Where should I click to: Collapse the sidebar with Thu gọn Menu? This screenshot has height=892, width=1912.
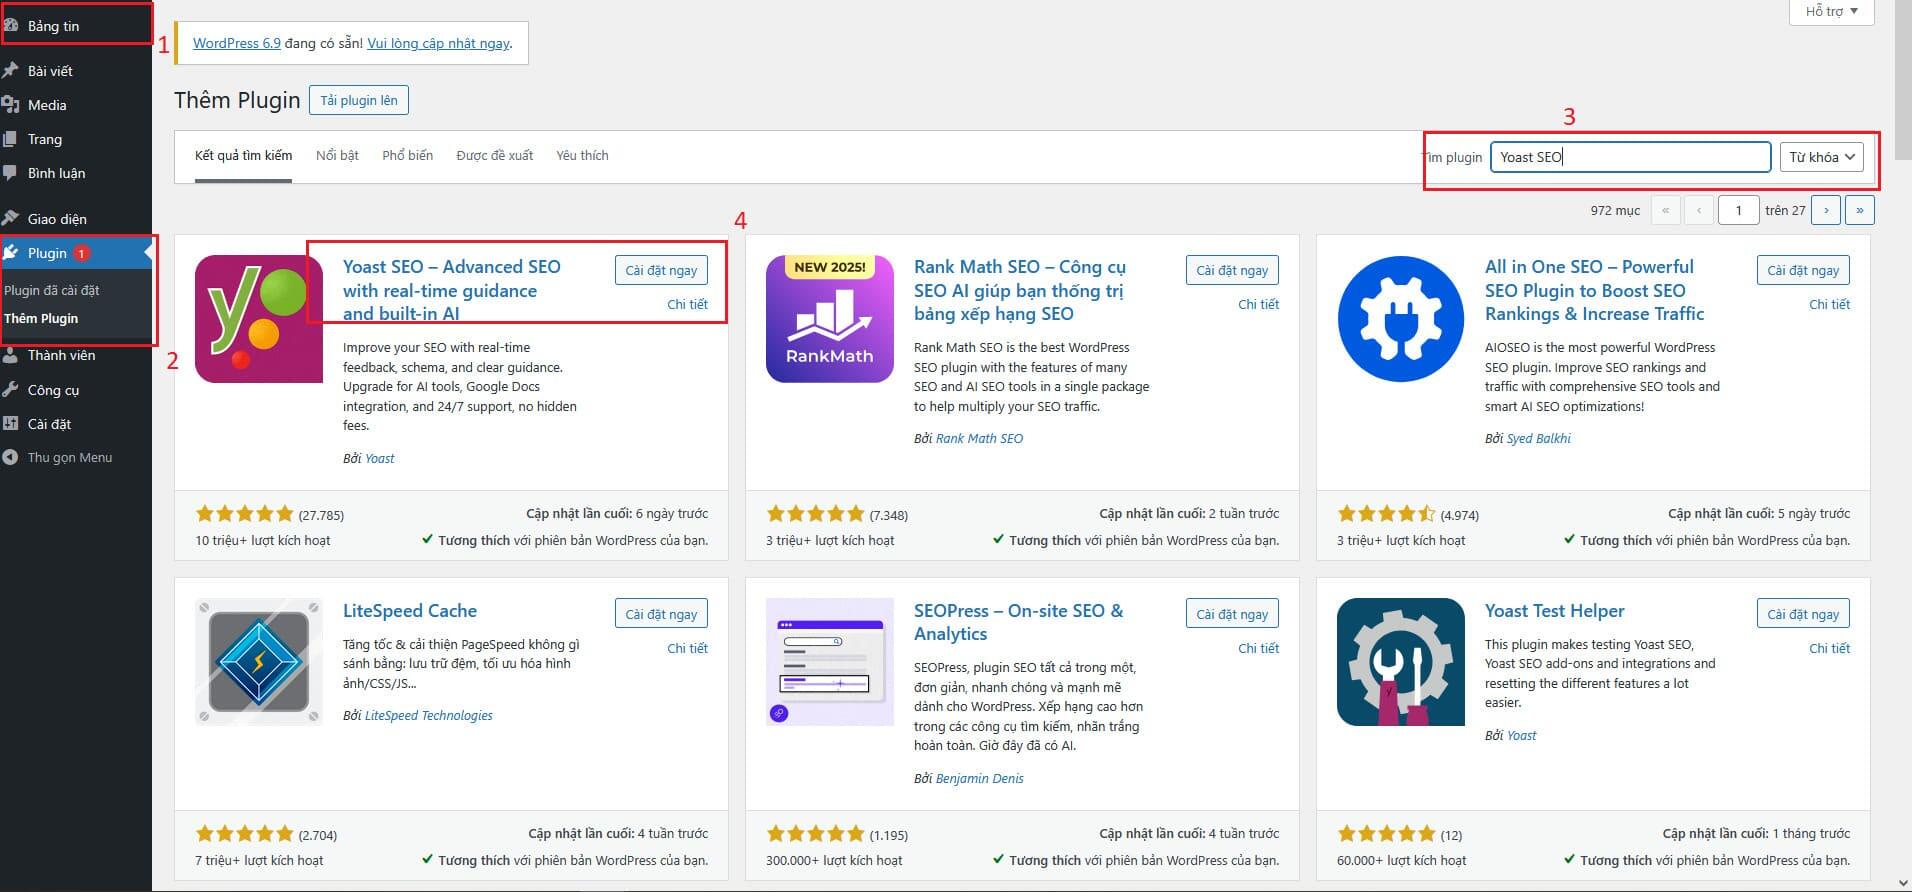tap(76, 457)
